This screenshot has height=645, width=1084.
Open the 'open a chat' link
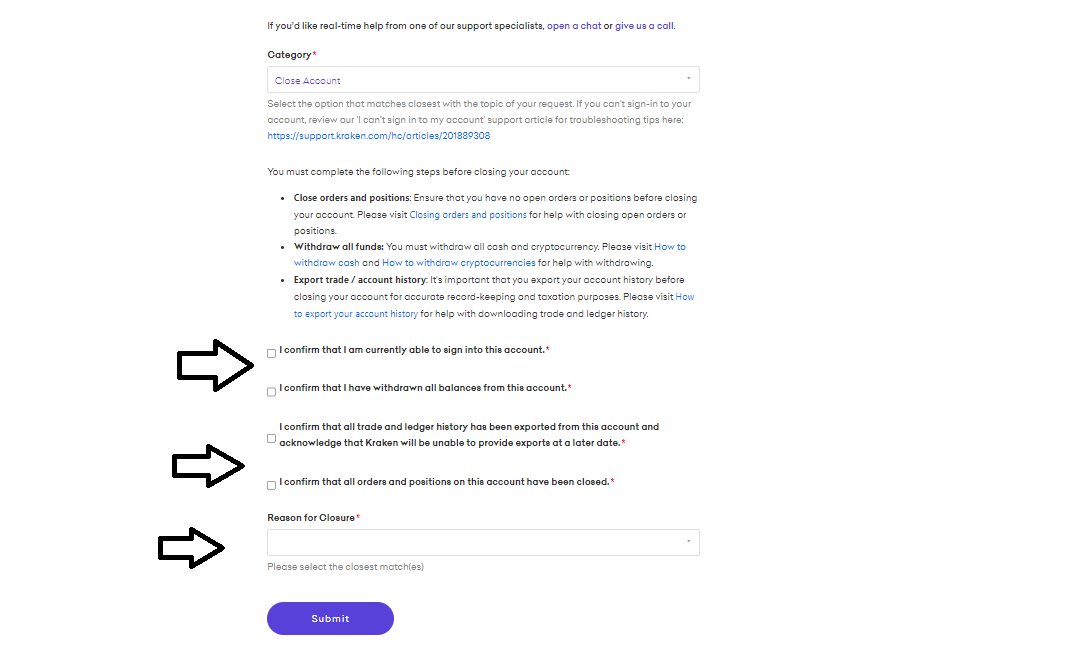coord(574,25)
